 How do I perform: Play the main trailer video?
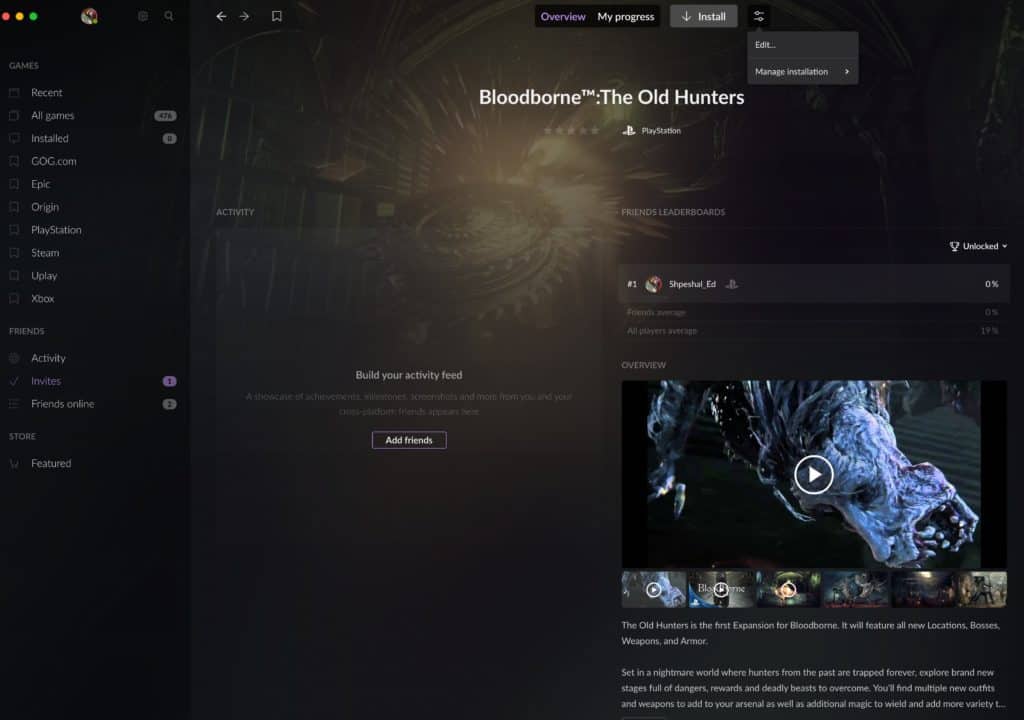tap(813, 474)
